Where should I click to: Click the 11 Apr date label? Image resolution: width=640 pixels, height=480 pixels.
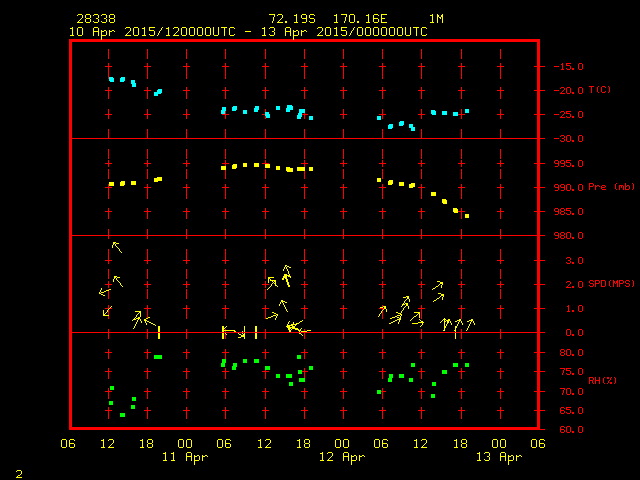point(185,457)
